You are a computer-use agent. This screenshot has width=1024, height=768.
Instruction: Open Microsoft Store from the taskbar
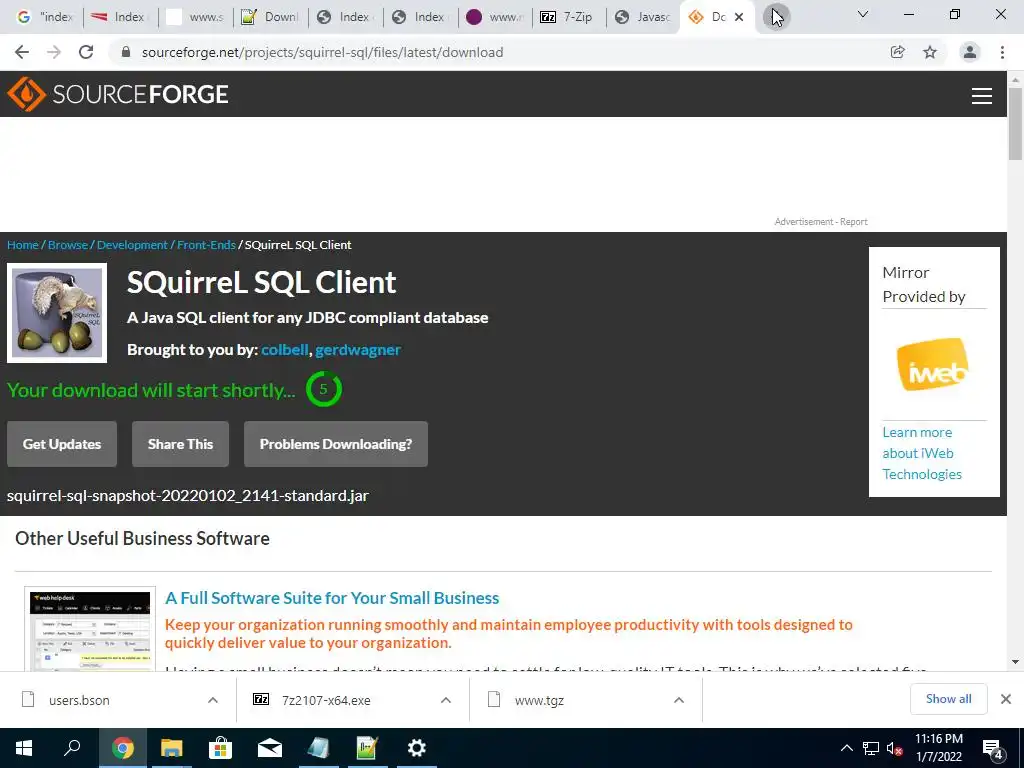(220, 748)
